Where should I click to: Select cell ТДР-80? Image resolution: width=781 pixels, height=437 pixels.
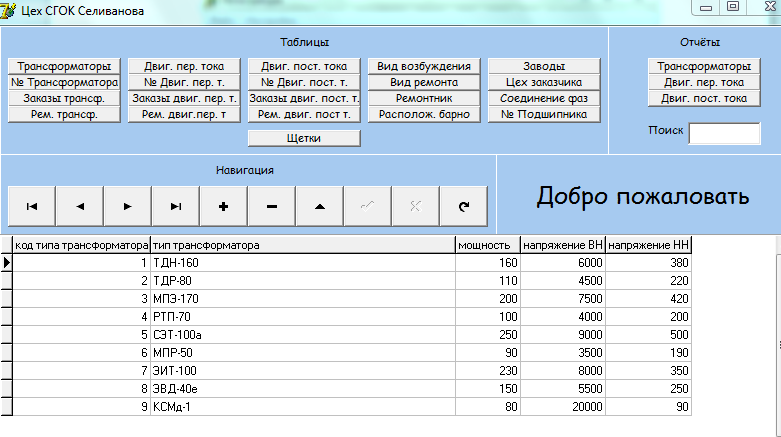pos(303,281)
